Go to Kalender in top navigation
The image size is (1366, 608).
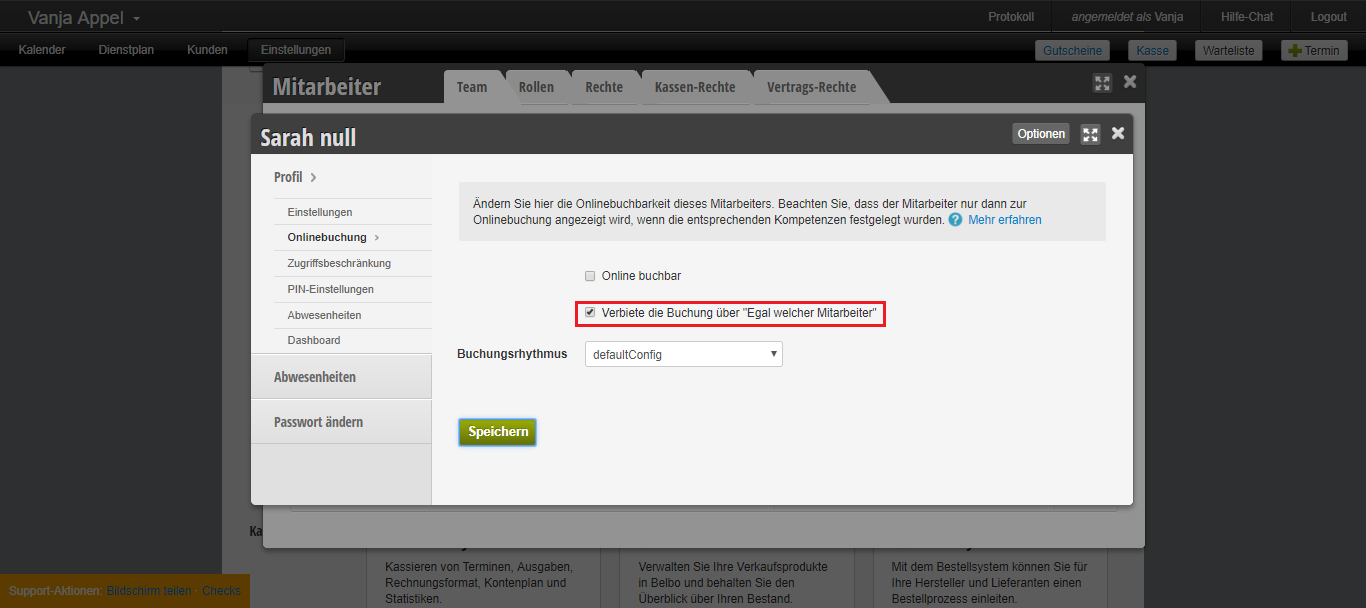pos(42,50)
